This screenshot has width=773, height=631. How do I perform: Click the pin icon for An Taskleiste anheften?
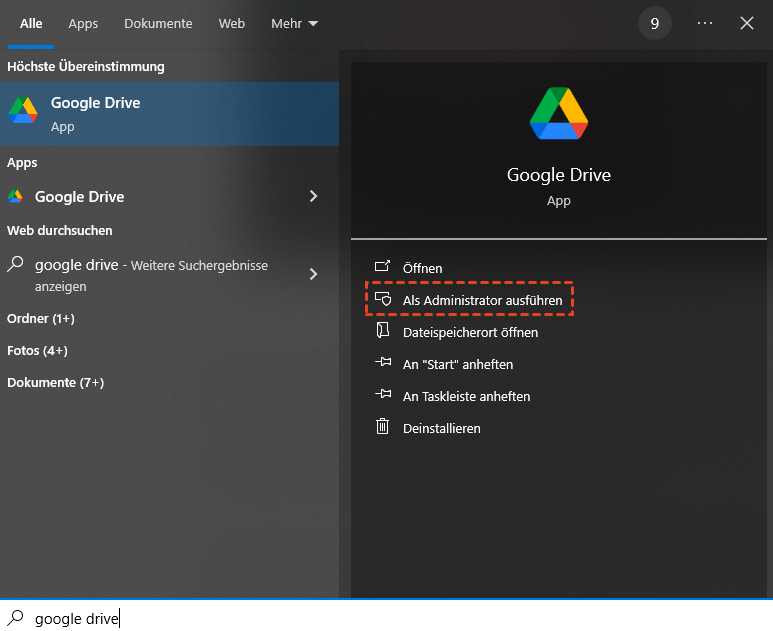[x=383, y=394]
